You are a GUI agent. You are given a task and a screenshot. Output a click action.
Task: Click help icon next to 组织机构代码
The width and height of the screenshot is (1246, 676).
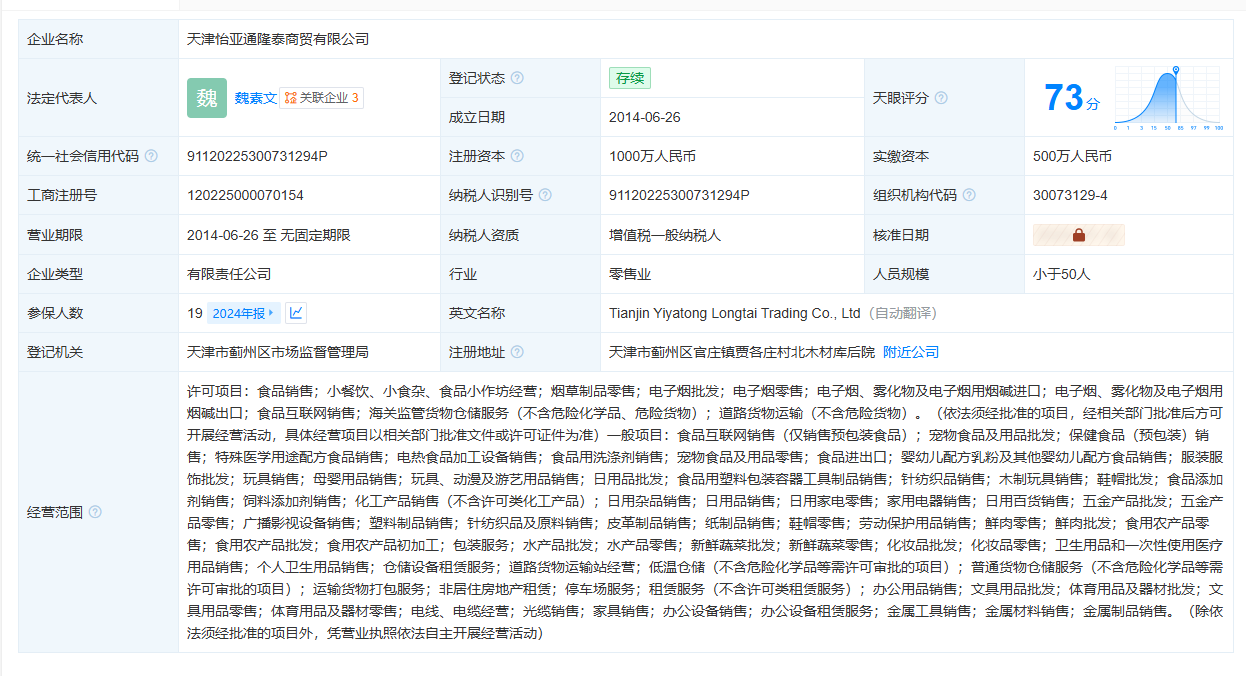tap(969, 195)
